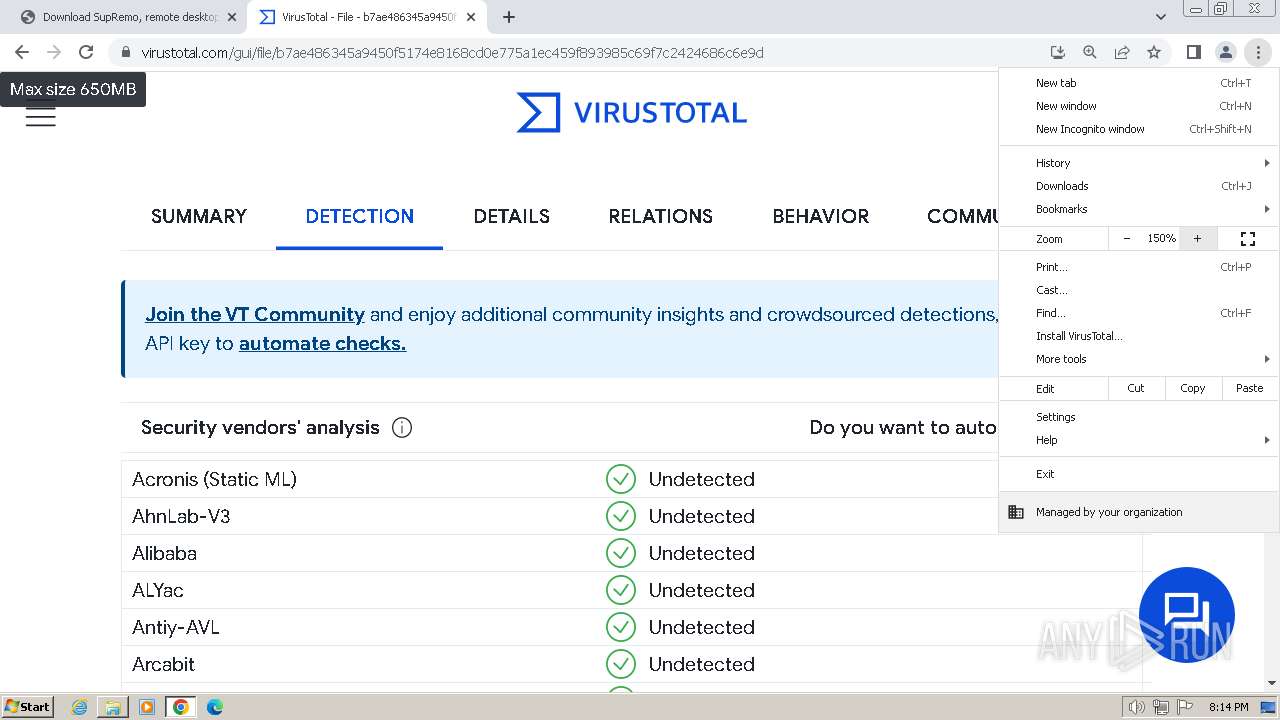1280x720 pixels.
Task: Toggle fullscreen from zoom row
Action: [x=1247, y=239]
